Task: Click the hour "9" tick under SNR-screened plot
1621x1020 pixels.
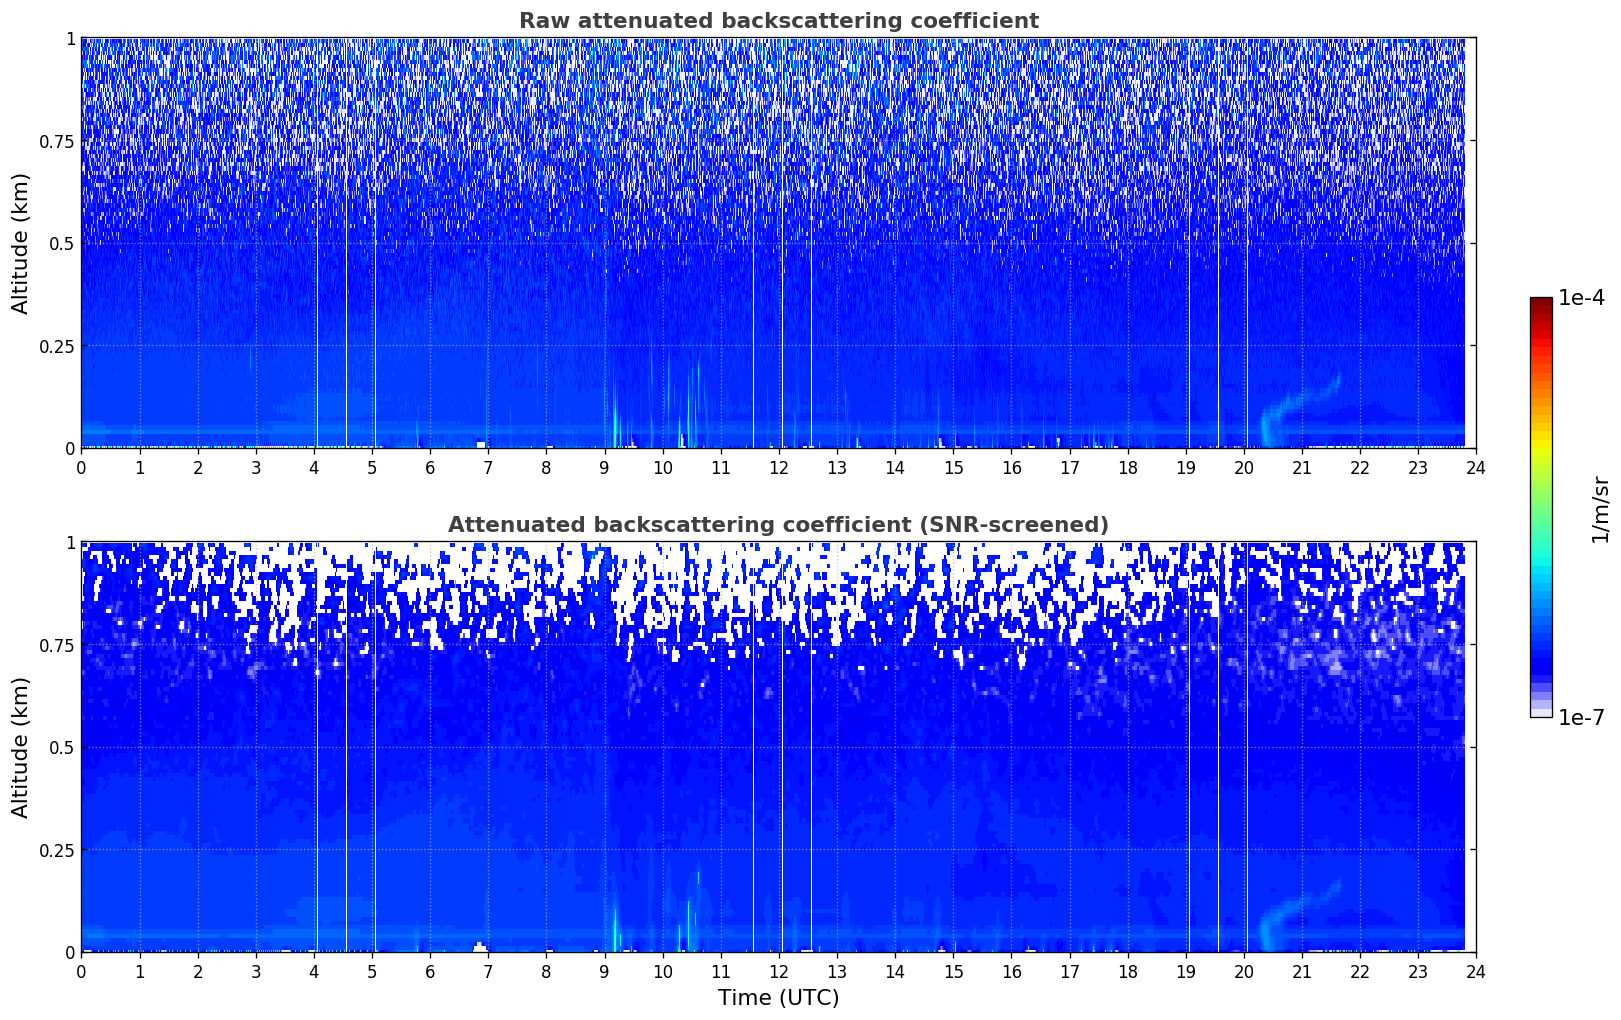Action: tap(604, 971)
